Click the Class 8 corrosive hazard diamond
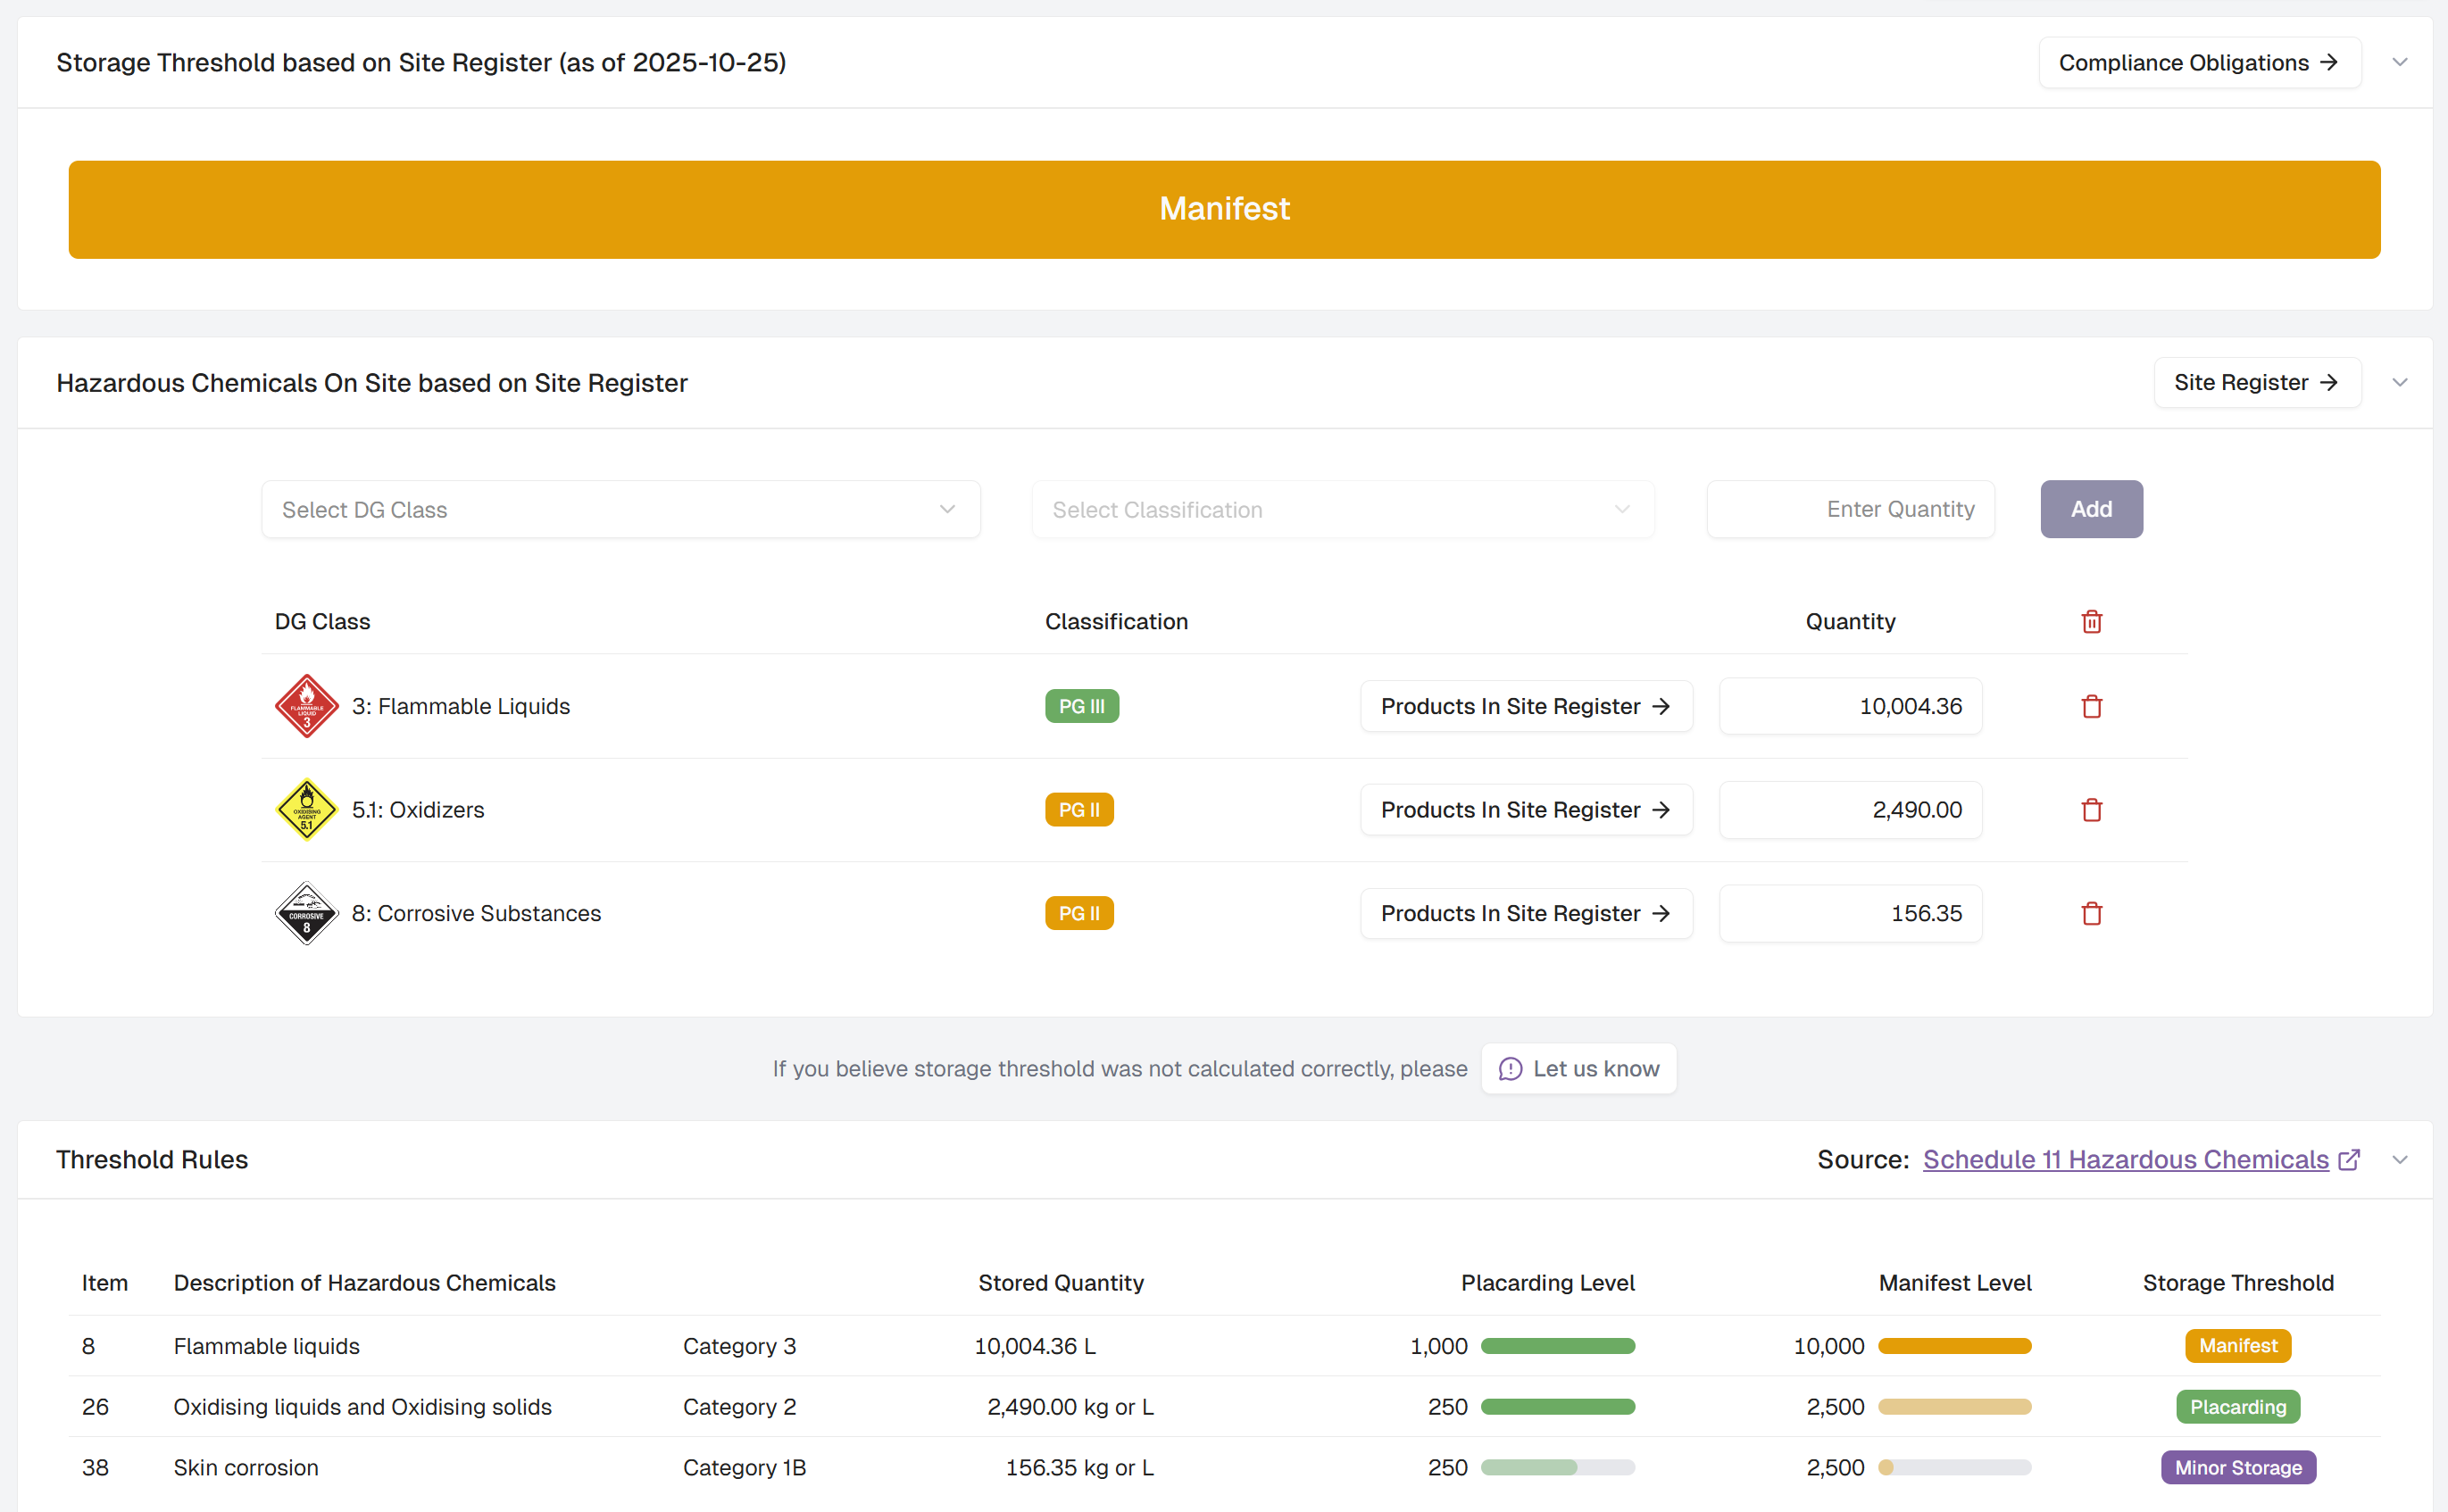This screenshot has height=1512, width=2448. [307, 913]
